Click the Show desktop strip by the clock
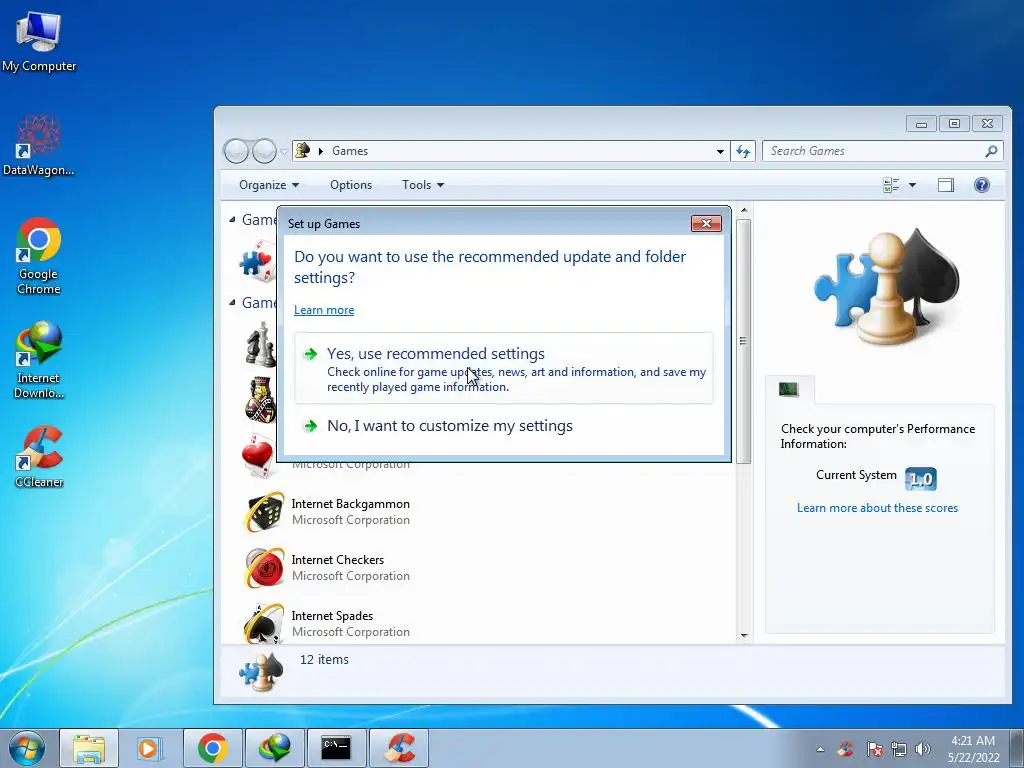This screenshot has height=768, width=1024. tap(1017, 748)
